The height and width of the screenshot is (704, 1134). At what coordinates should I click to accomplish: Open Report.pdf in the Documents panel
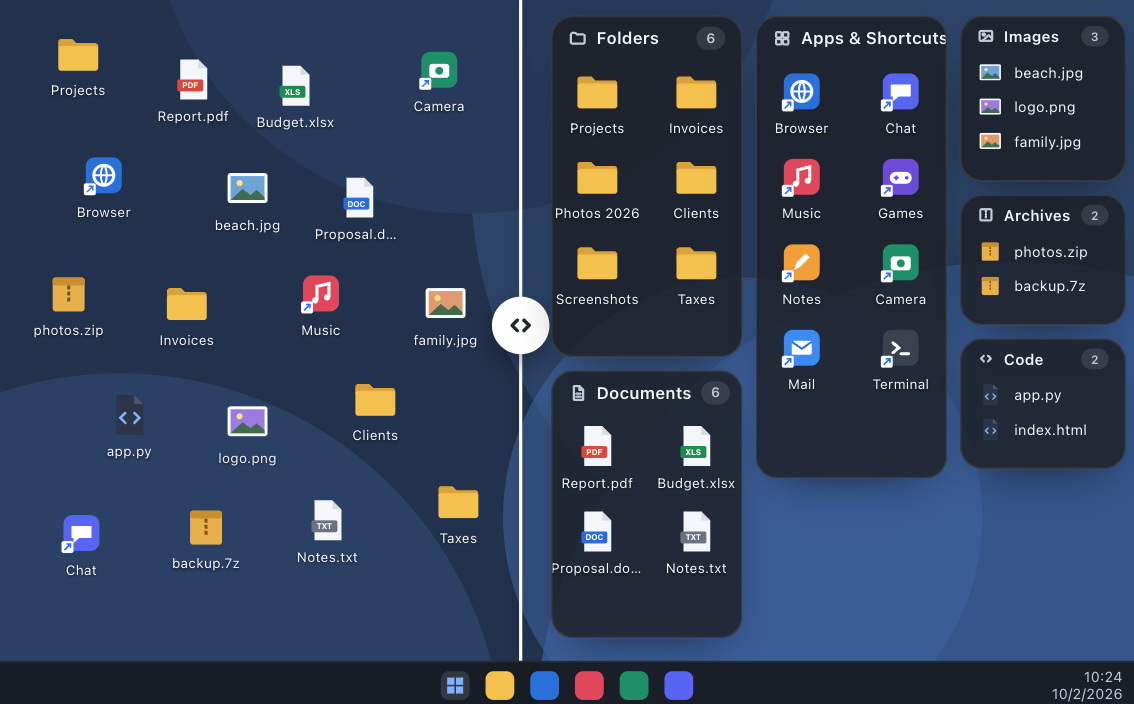pyautogui.click(x=597, y=459)
